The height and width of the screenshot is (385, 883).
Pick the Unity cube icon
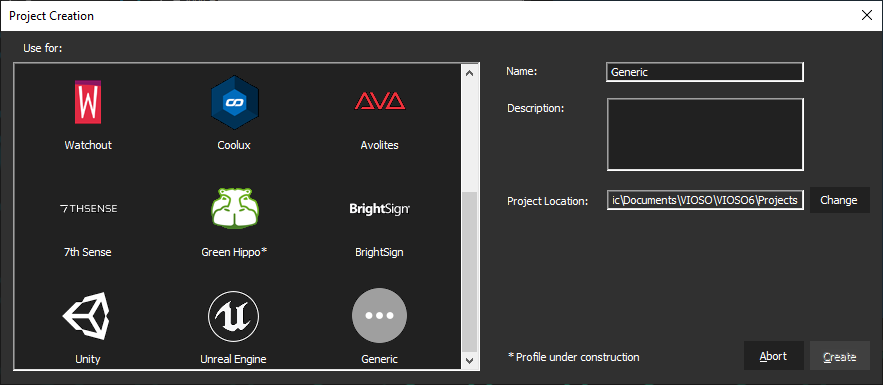(86, 315)
